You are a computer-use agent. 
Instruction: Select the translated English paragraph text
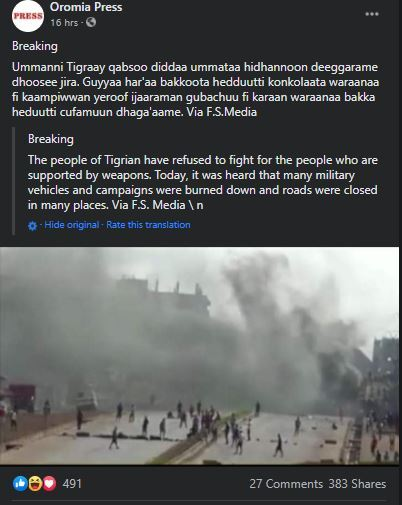(203, 182)
